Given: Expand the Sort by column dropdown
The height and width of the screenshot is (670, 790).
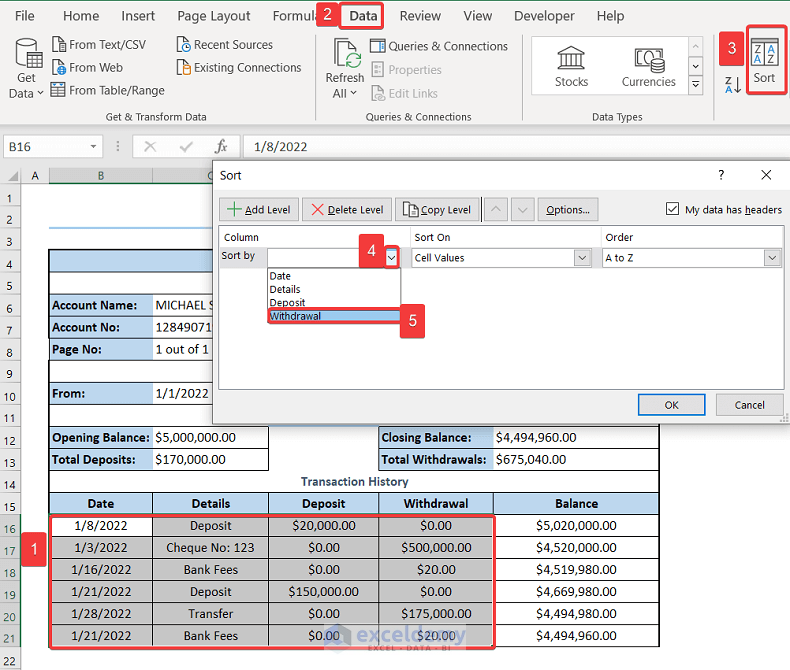Looking at the screenshot, I should tap(392, 257).
